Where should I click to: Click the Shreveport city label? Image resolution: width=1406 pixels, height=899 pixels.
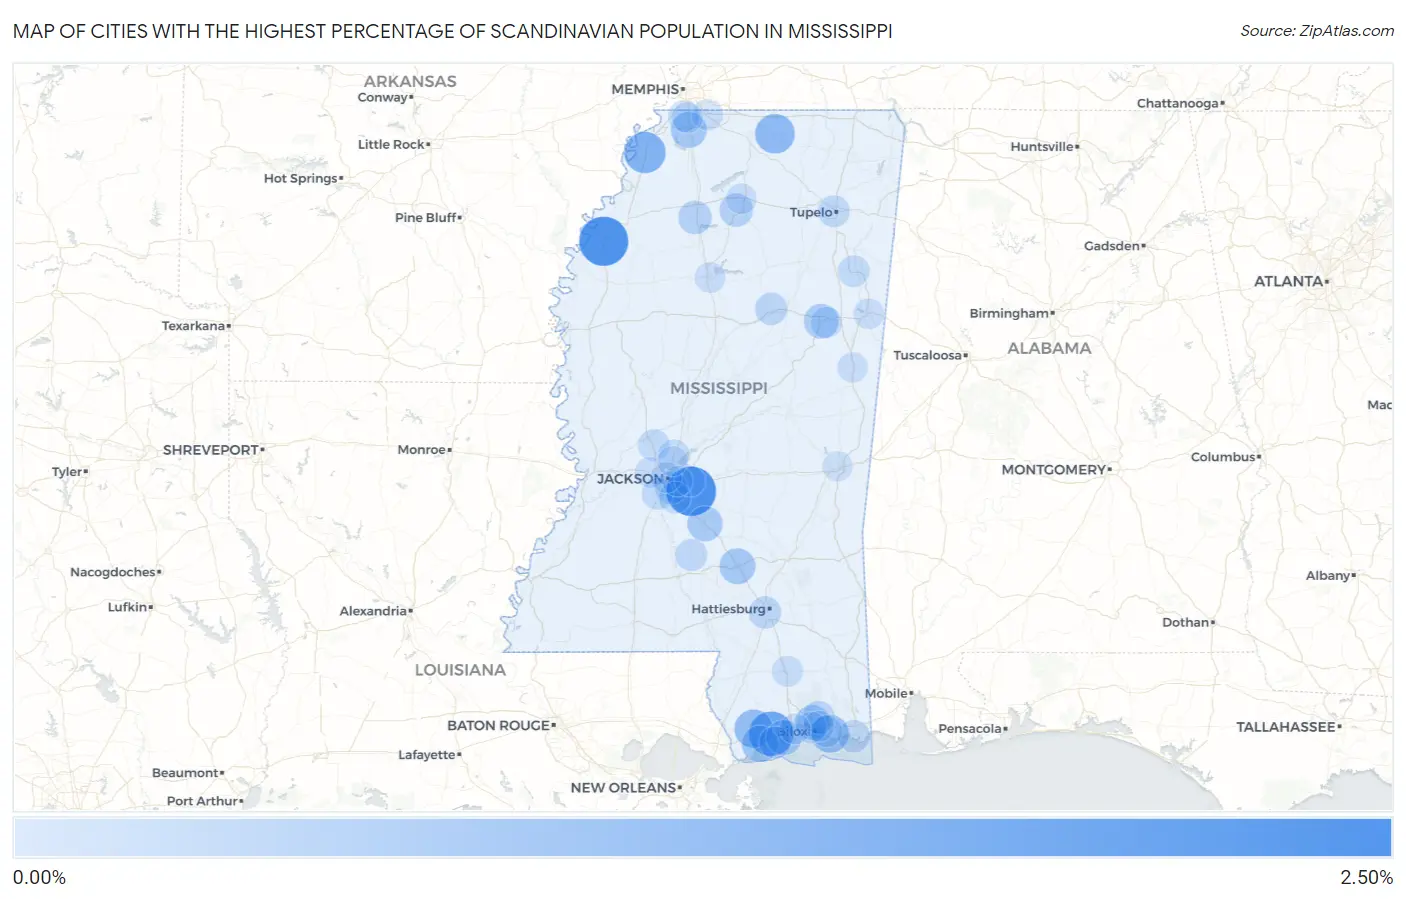[x=211, y=450]
